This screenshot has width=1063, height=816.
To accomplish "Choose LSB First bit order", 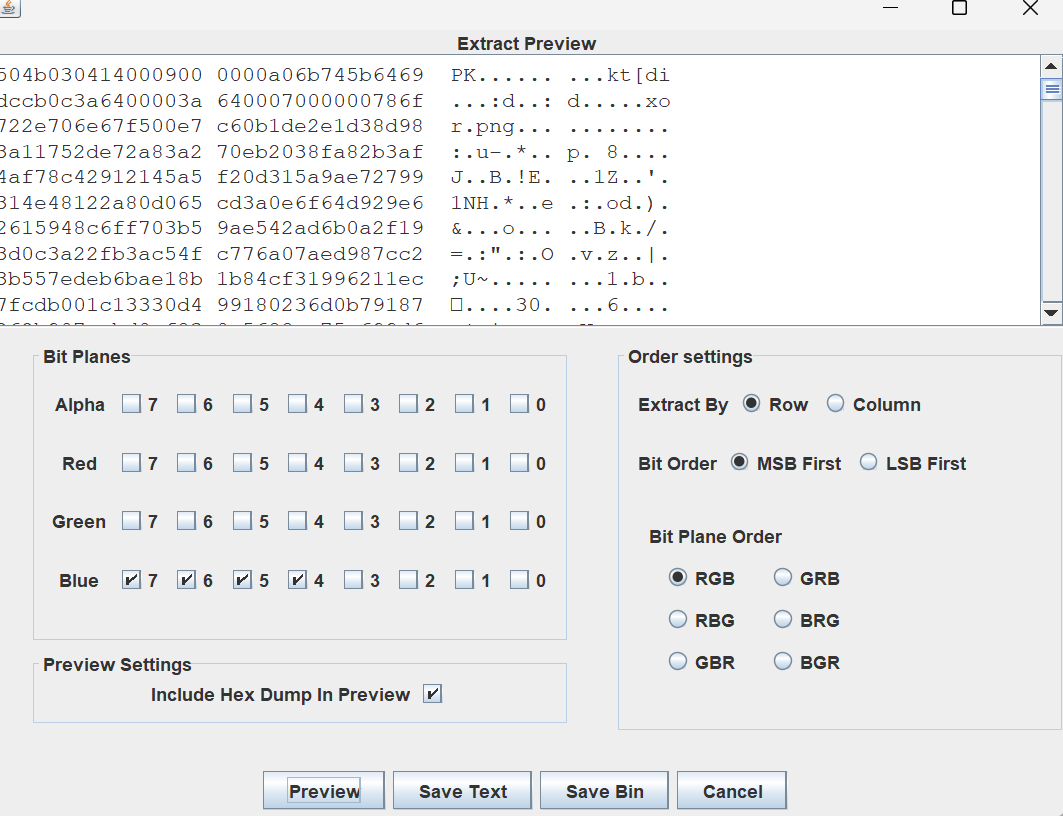I will tap(868, 462).
